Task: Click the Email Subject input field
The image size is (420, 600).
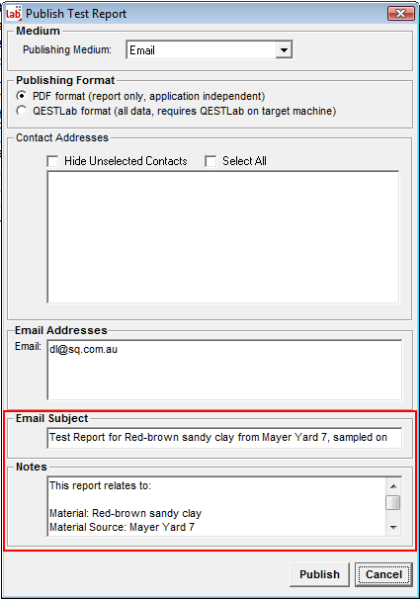Action: pos(225,438)
